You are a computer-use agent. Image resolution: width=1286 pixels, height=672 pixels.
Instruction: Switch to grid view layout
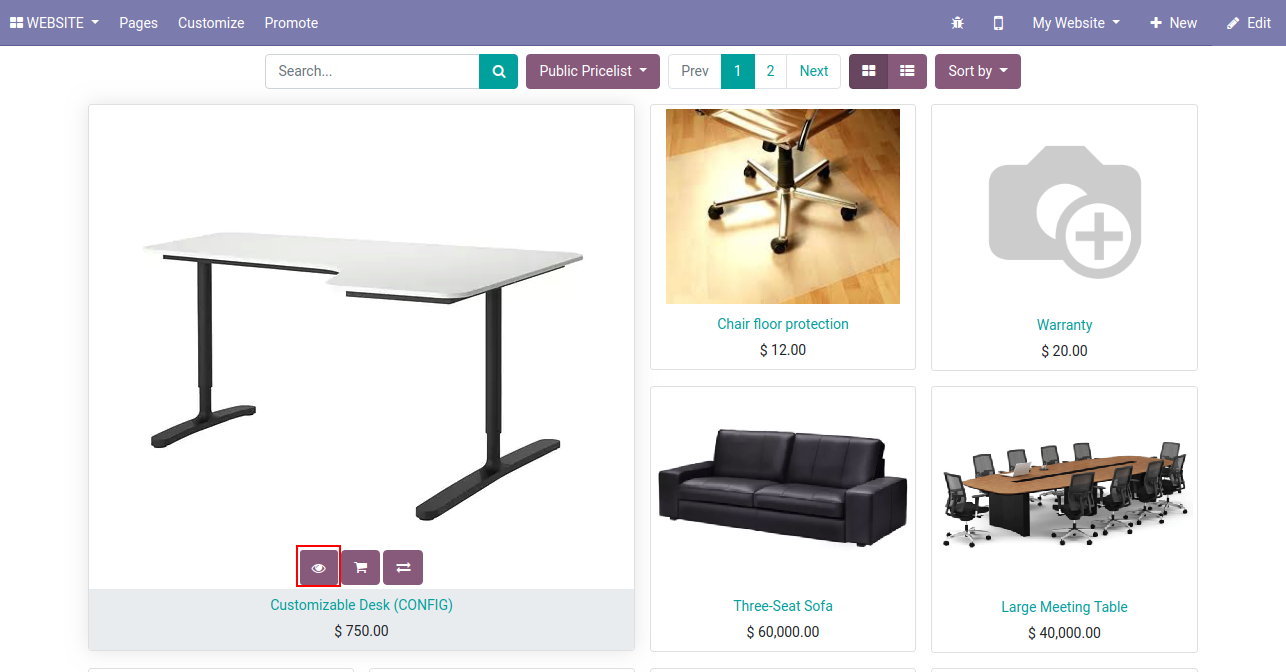pos(869,71)
